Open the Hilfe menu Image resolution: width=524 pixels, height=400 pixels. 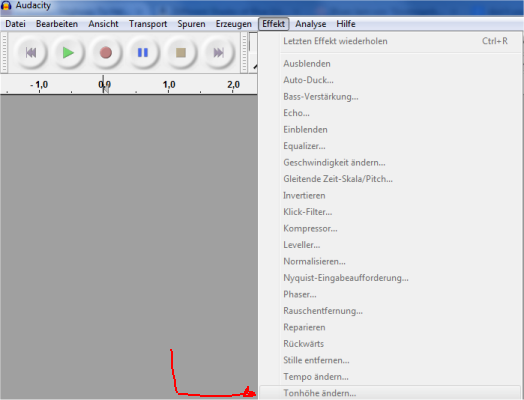[x=346, y=24]
